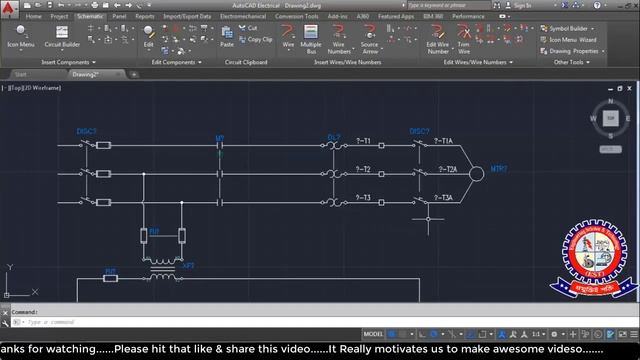The height and width of the screenshot is (360, 640).
Task: Select the Trim Wire tool
Action: (x=464, y=39)
